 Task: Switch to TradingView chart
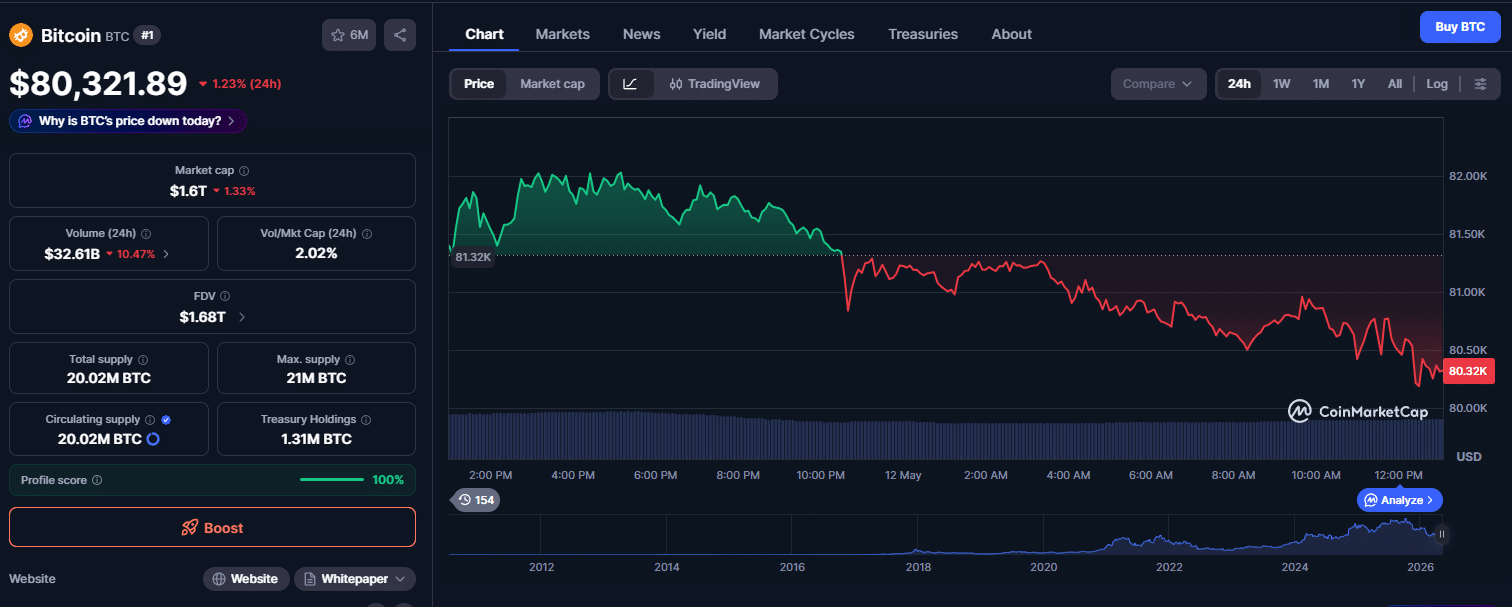tap(715, 84)
